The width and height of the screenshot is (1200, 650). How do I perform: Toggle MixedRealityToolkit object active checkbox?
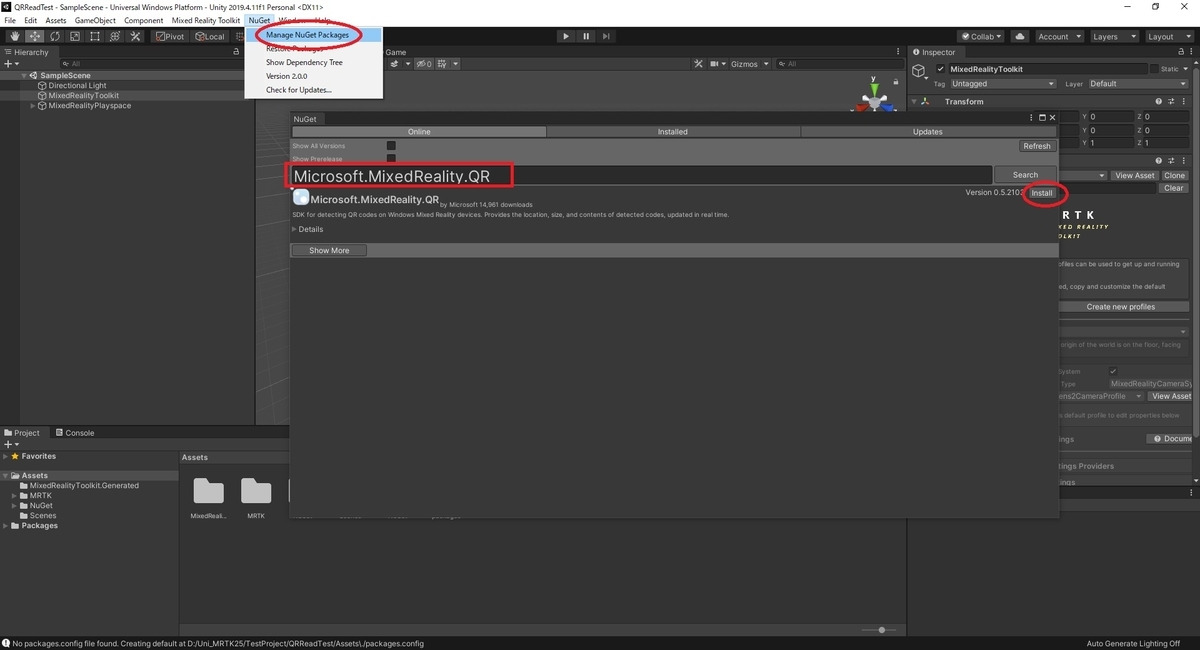941,70
